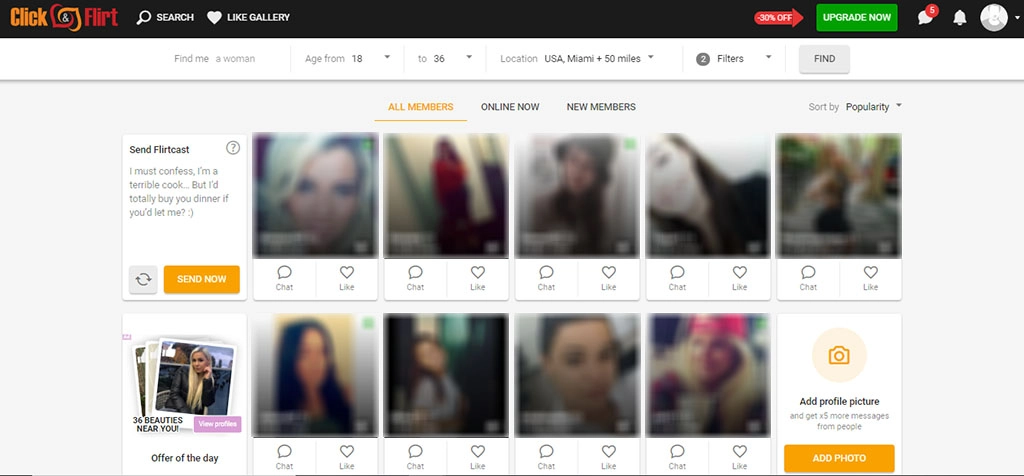The height and width of the screenshot is (476, 1024).
Task: Click the UPGRADE NOW button
Action: click(857, 18)
